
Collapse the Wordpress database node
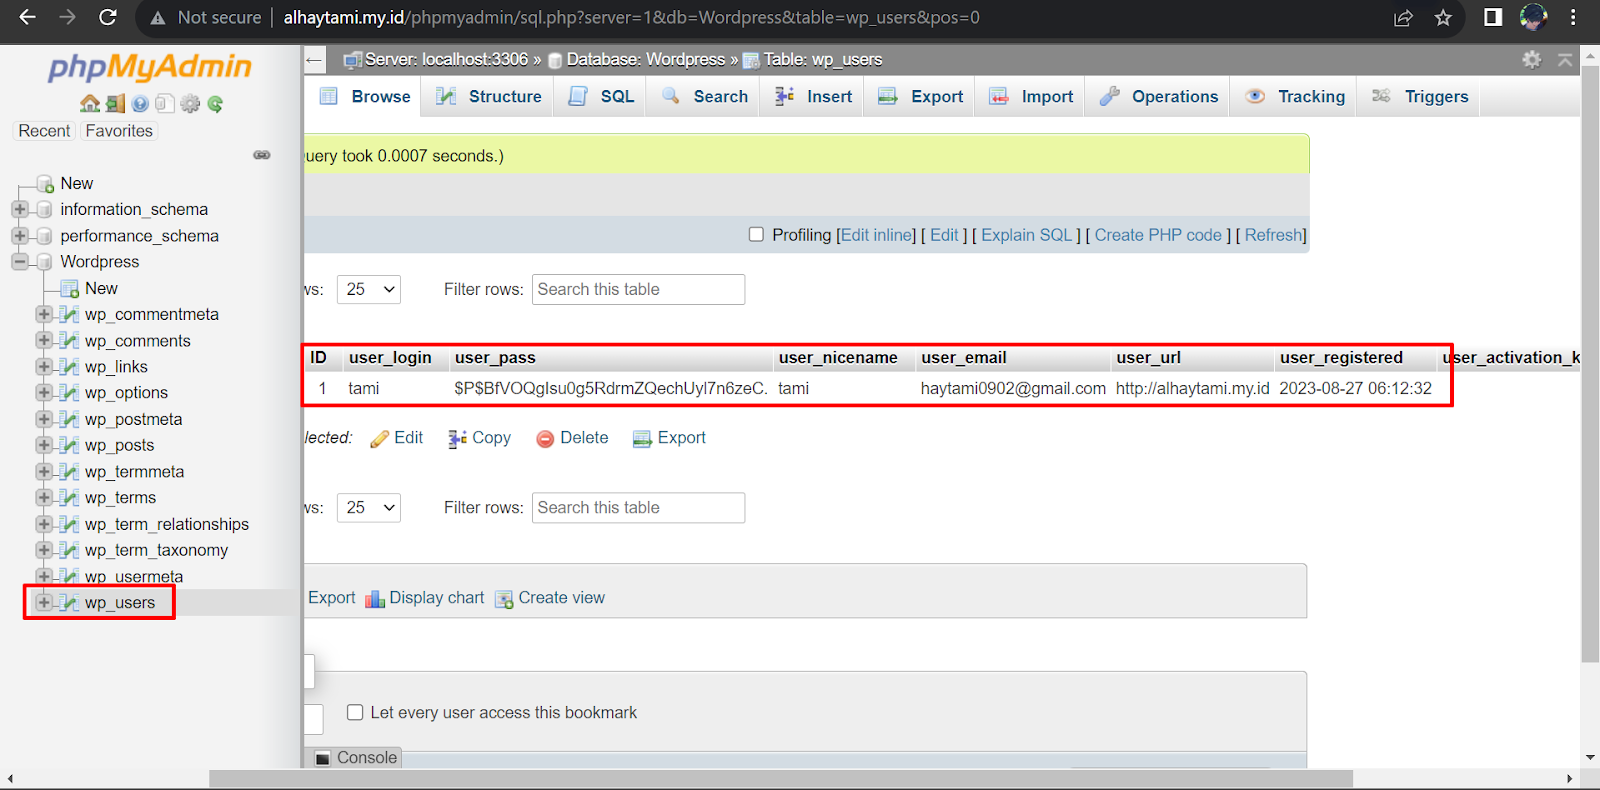(20, 262)
